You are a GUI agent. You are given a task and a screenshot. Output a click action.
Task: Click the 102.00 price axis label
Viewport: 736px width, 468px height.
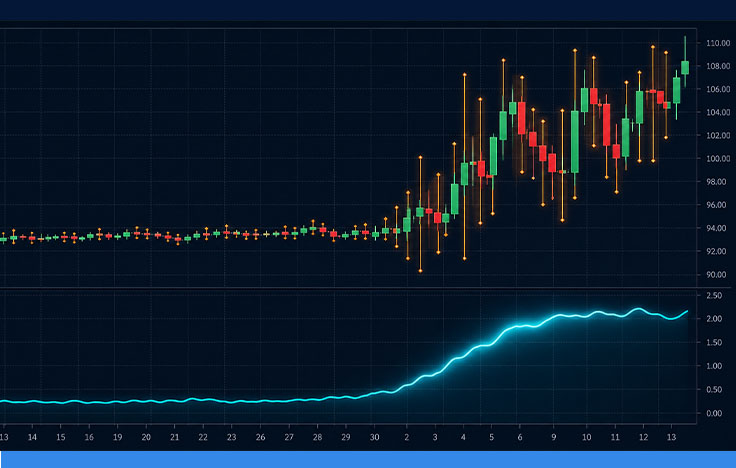718,136
